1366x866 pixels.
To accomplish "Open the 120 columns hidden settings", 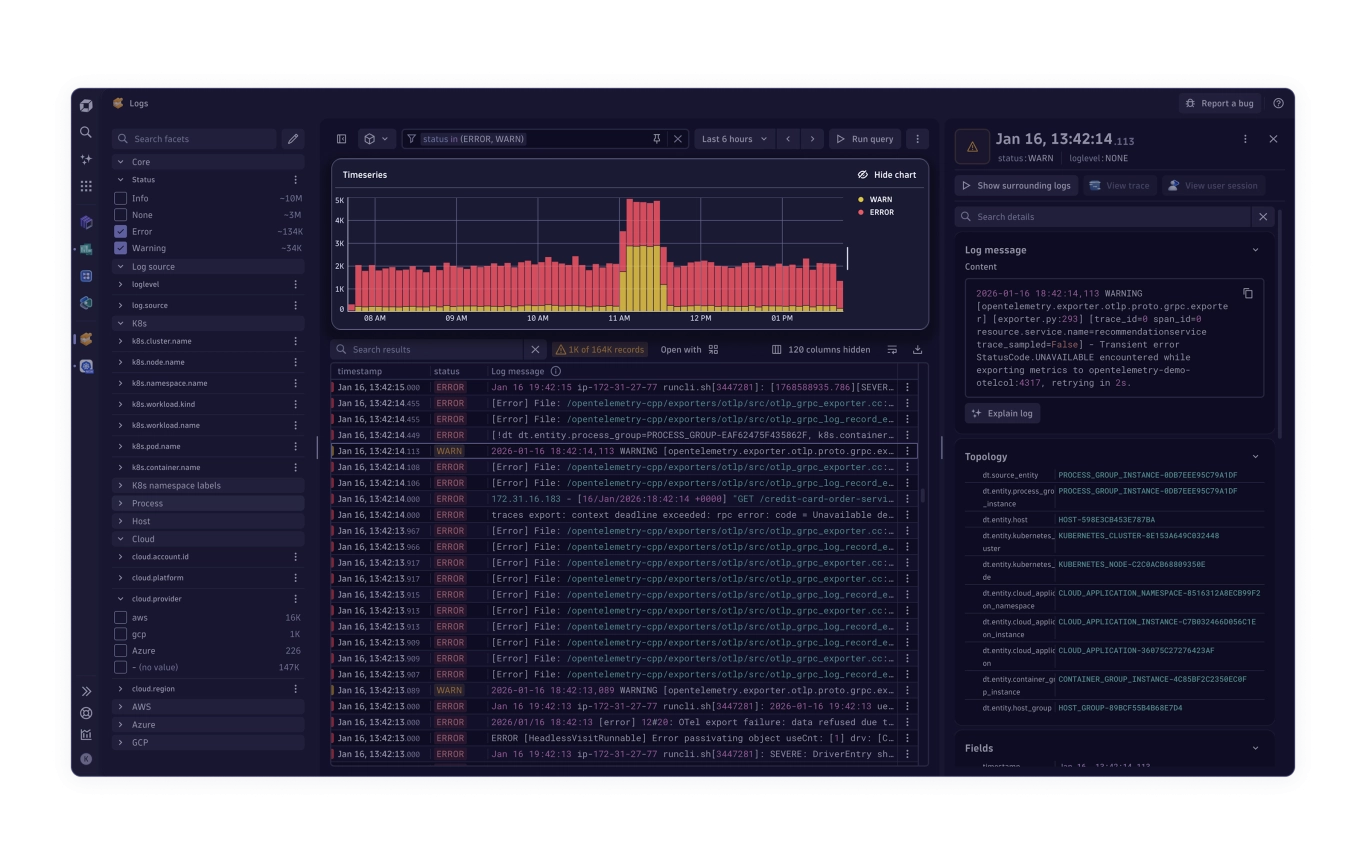I will click(821, 350).
